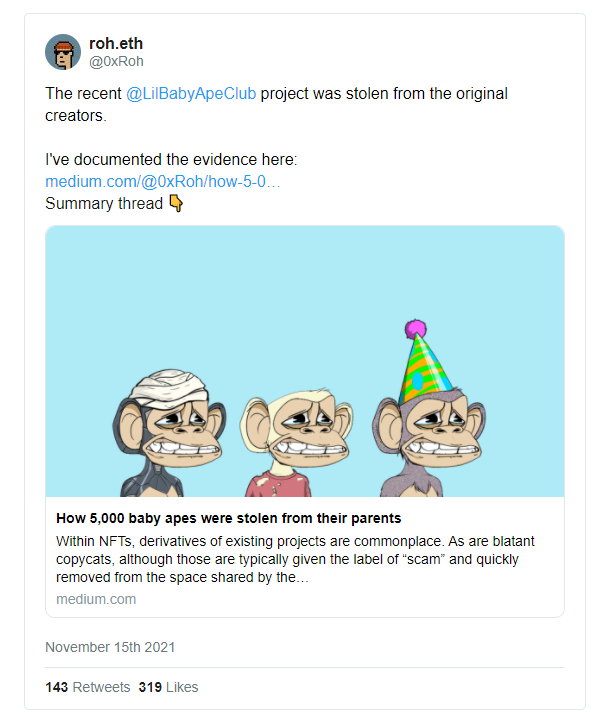This screenshot has width=609, height=720.
Task: Click the 'Summary thread' text line
Action: click(104, 204)
